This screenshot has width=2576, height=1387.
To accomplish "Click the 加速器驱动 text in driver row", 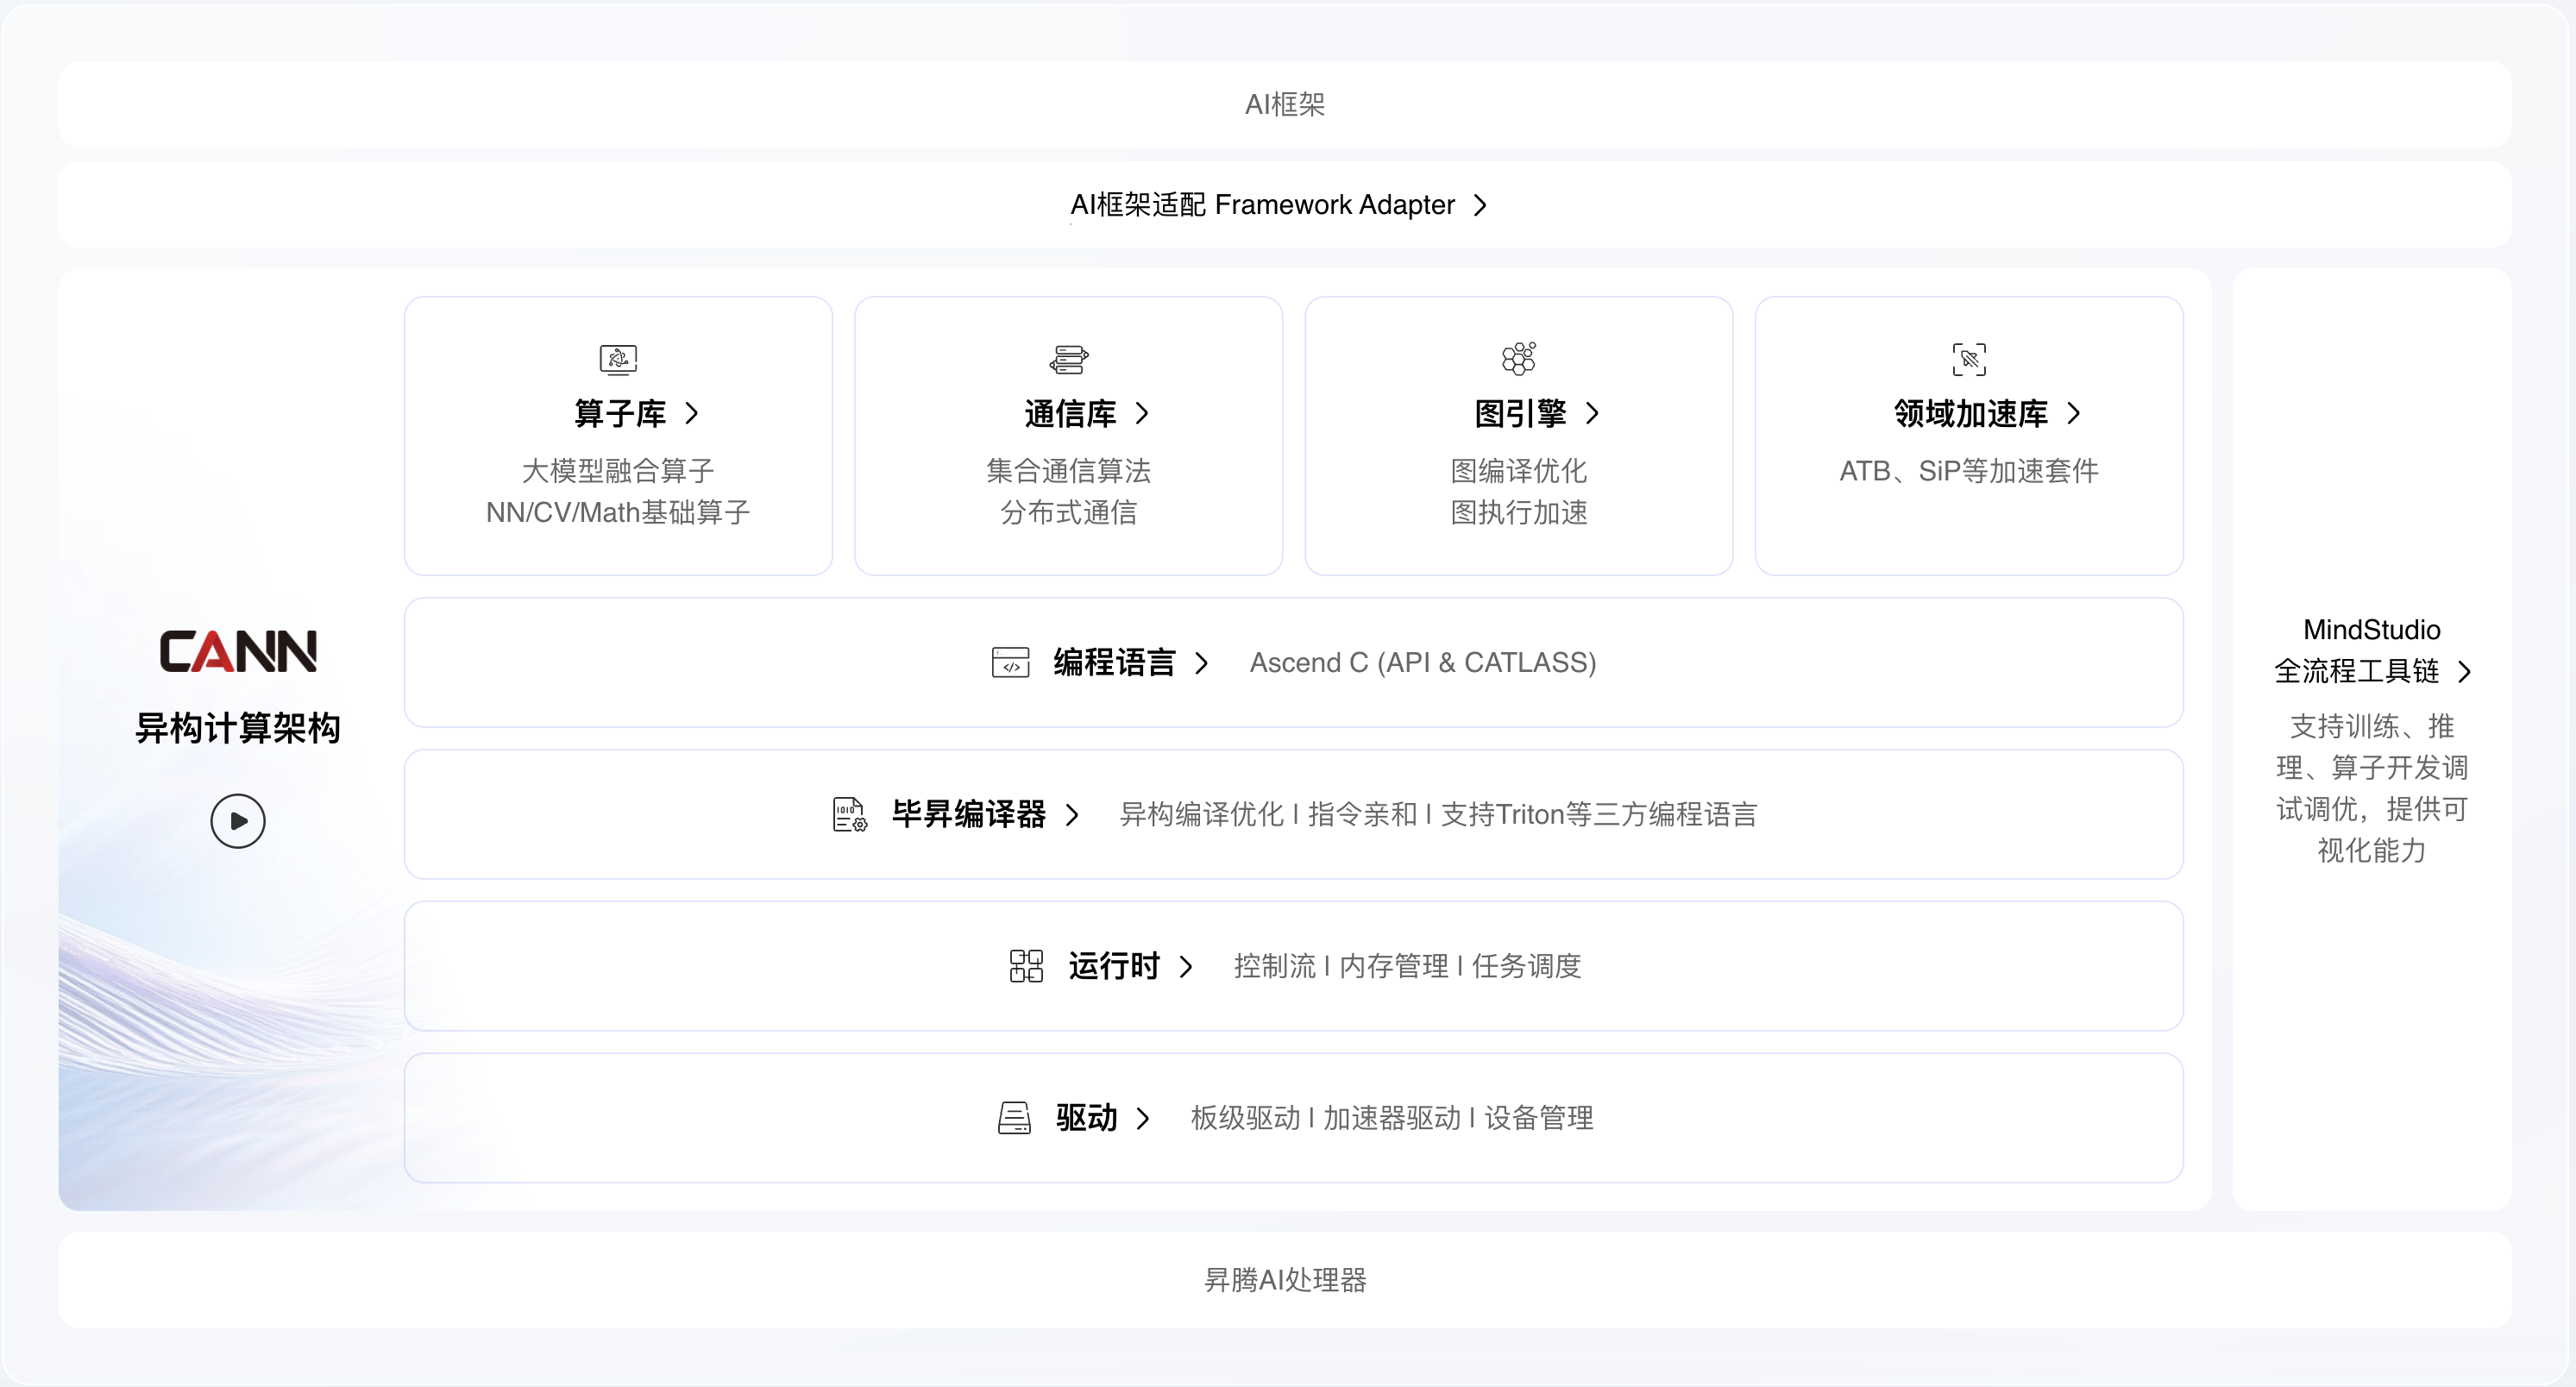I will [1392, 1118].
